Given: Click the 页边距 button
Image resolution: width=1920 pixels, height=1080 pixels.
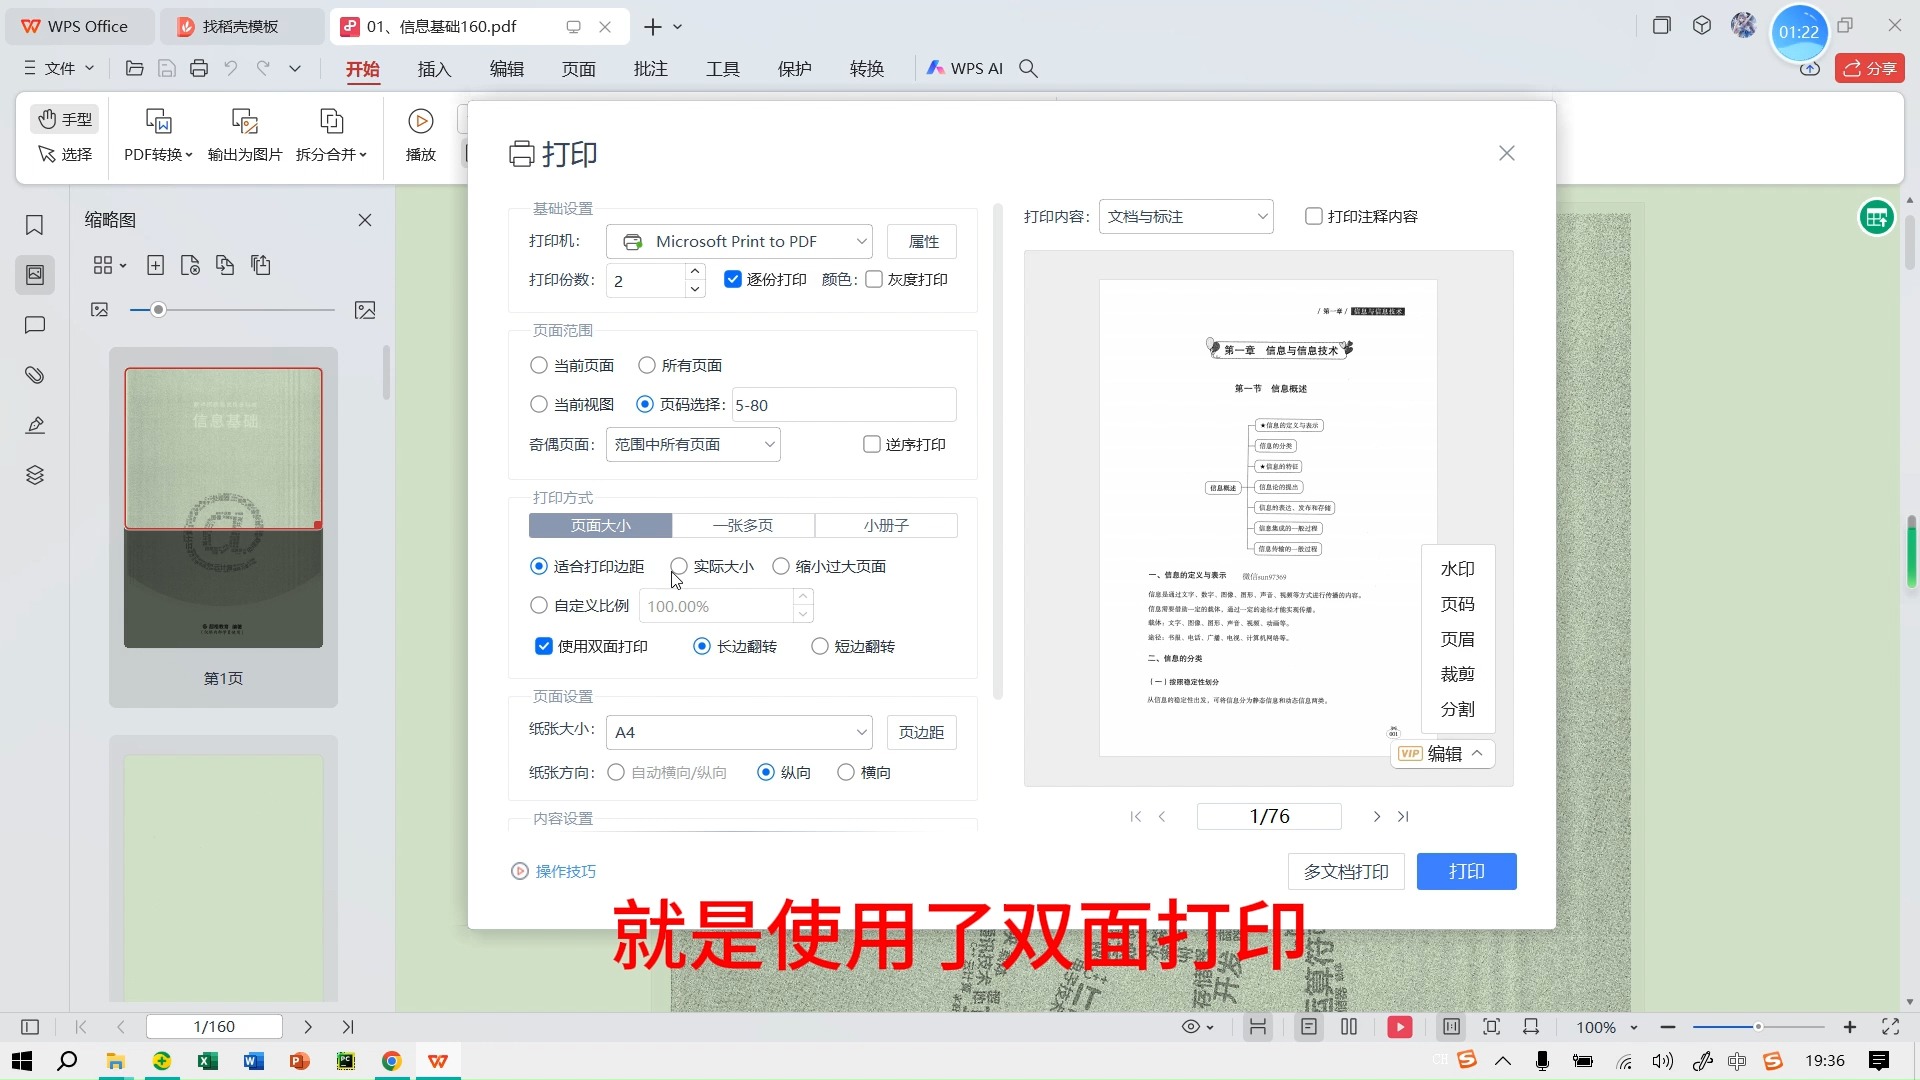Looking at the screenshot, I should coord(922,732).
